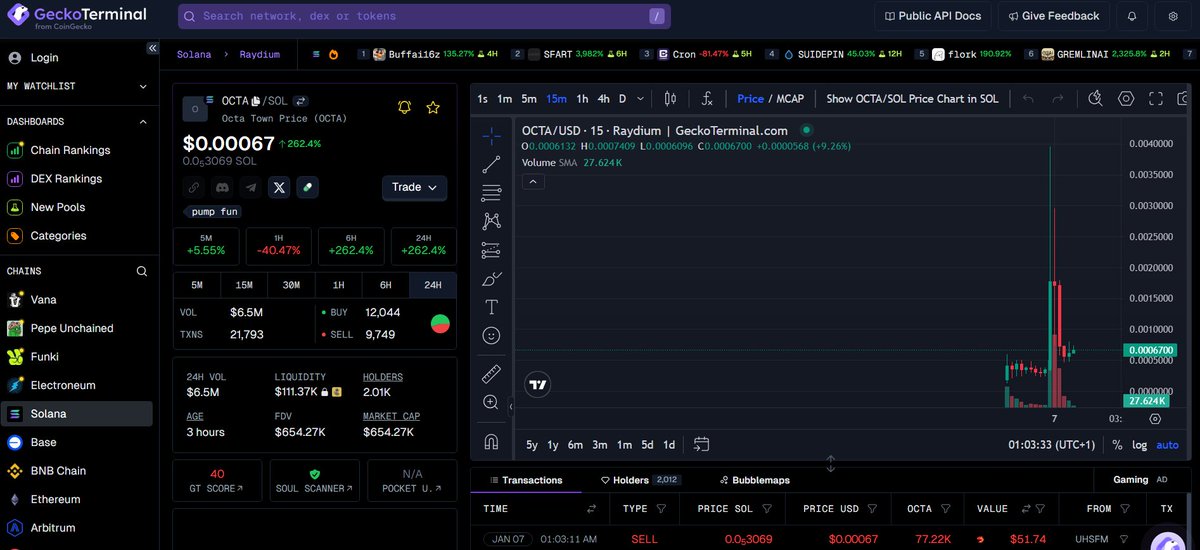Open the TradingView logo link

coord(539,385)
